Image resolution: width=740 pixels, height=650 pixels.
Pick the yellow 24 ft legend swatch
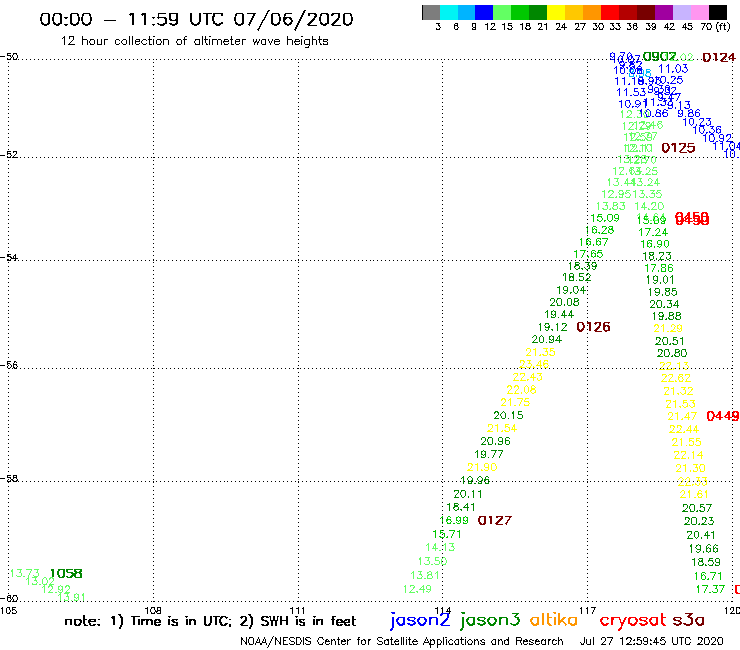(x=556, y=12)
